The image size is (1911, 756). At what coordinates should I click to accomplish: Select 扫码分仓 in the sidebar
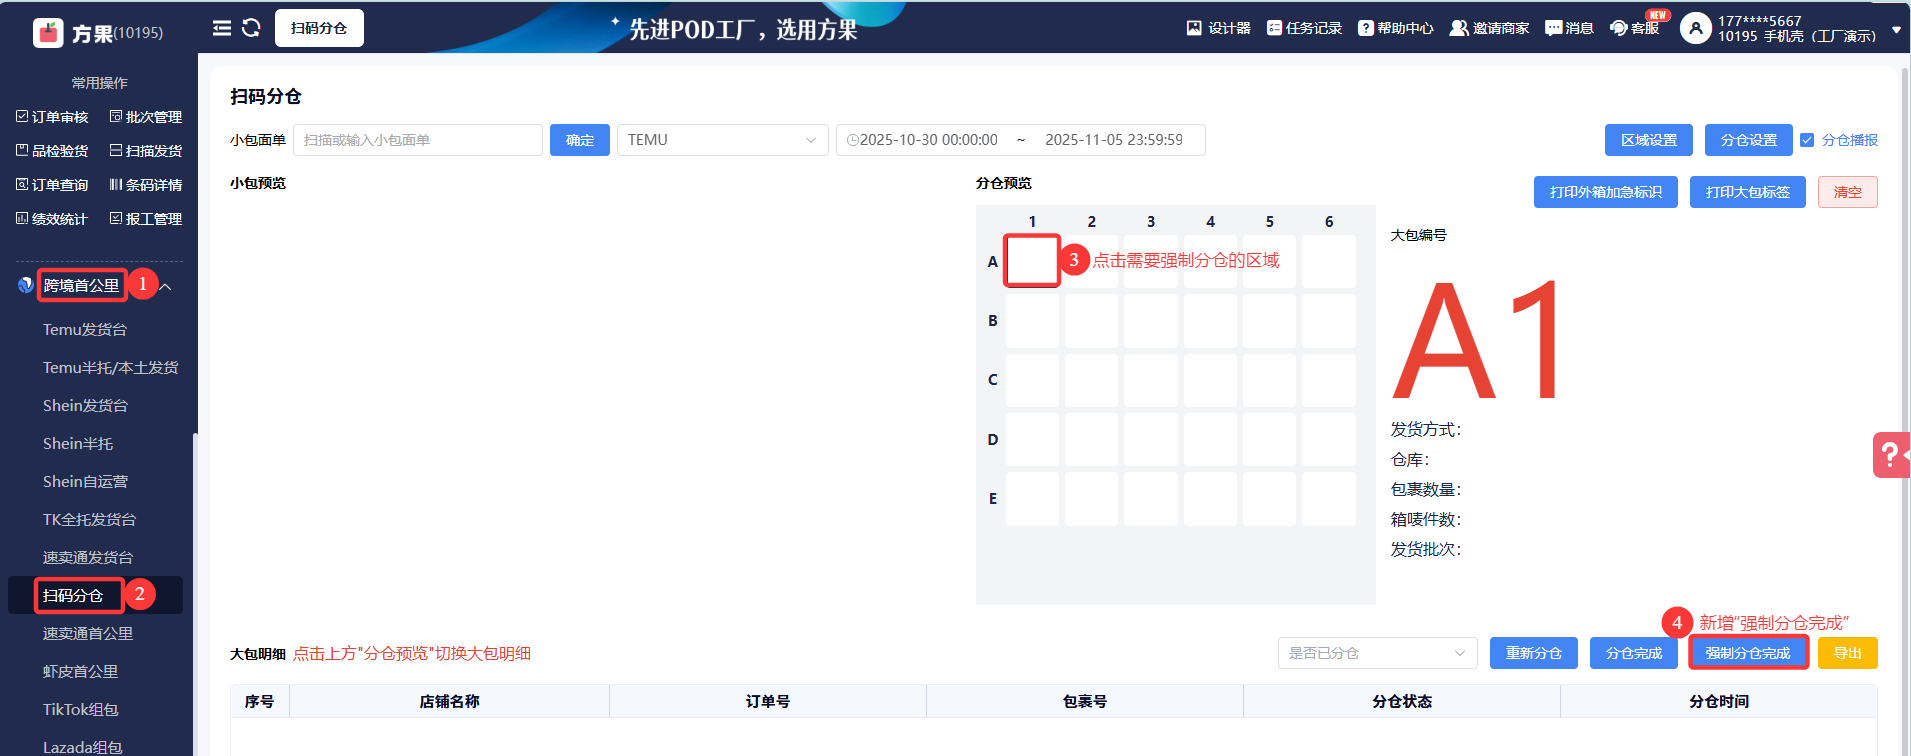coord(73,596)
